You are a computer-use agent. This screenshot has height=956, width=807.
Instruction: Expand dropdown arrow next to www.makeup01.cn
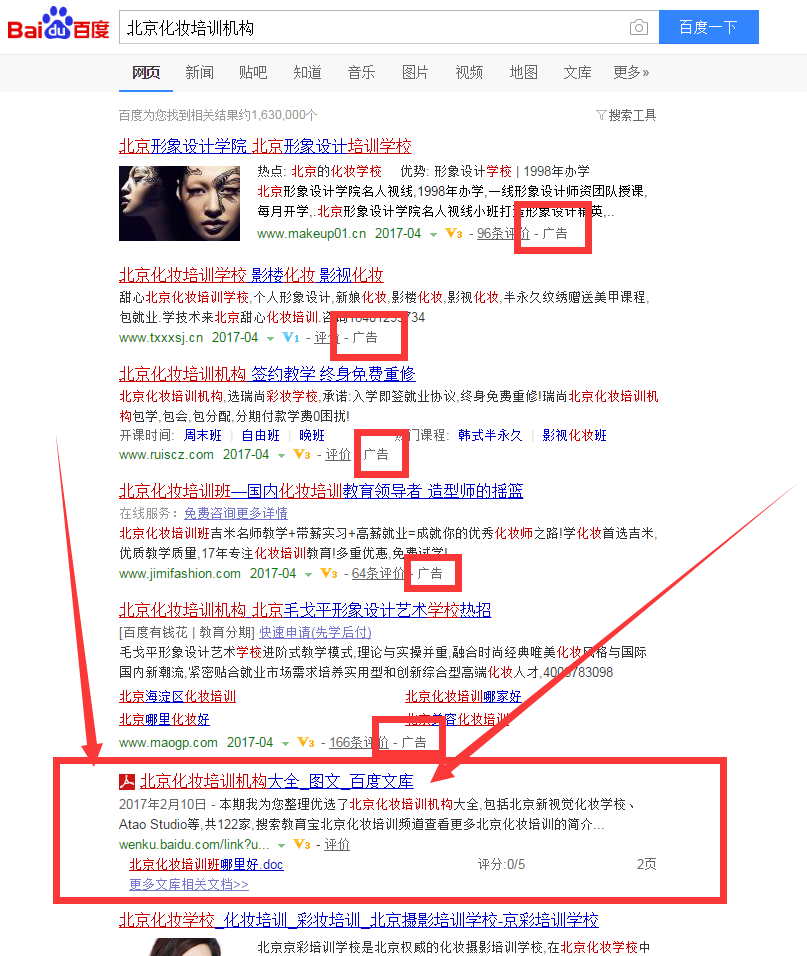click(x=433, y=234)
